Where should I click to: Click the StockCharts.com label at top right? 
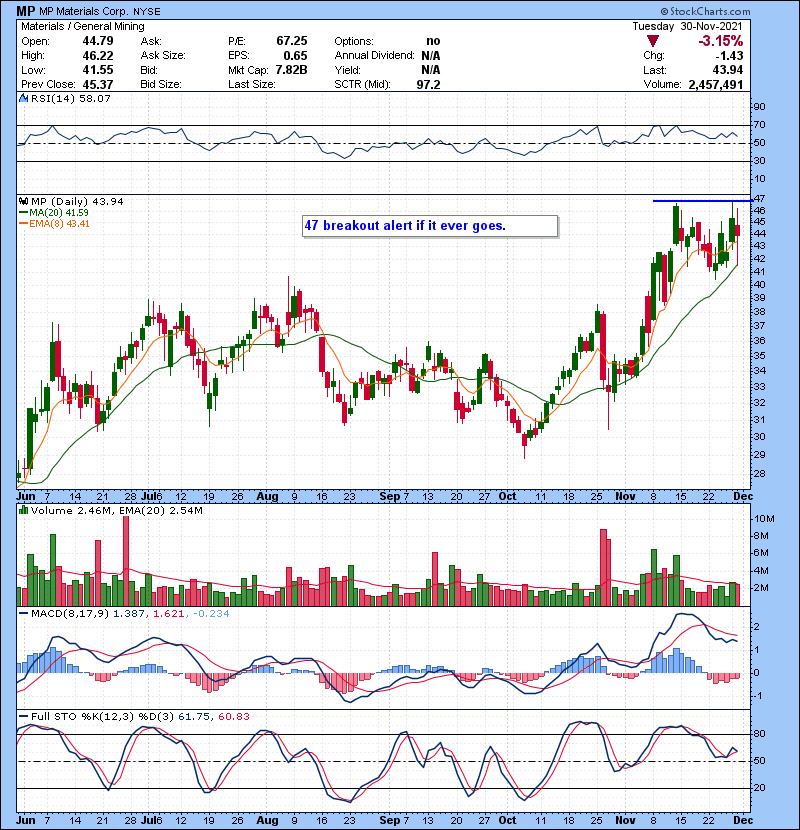click(x=705, y=11)
